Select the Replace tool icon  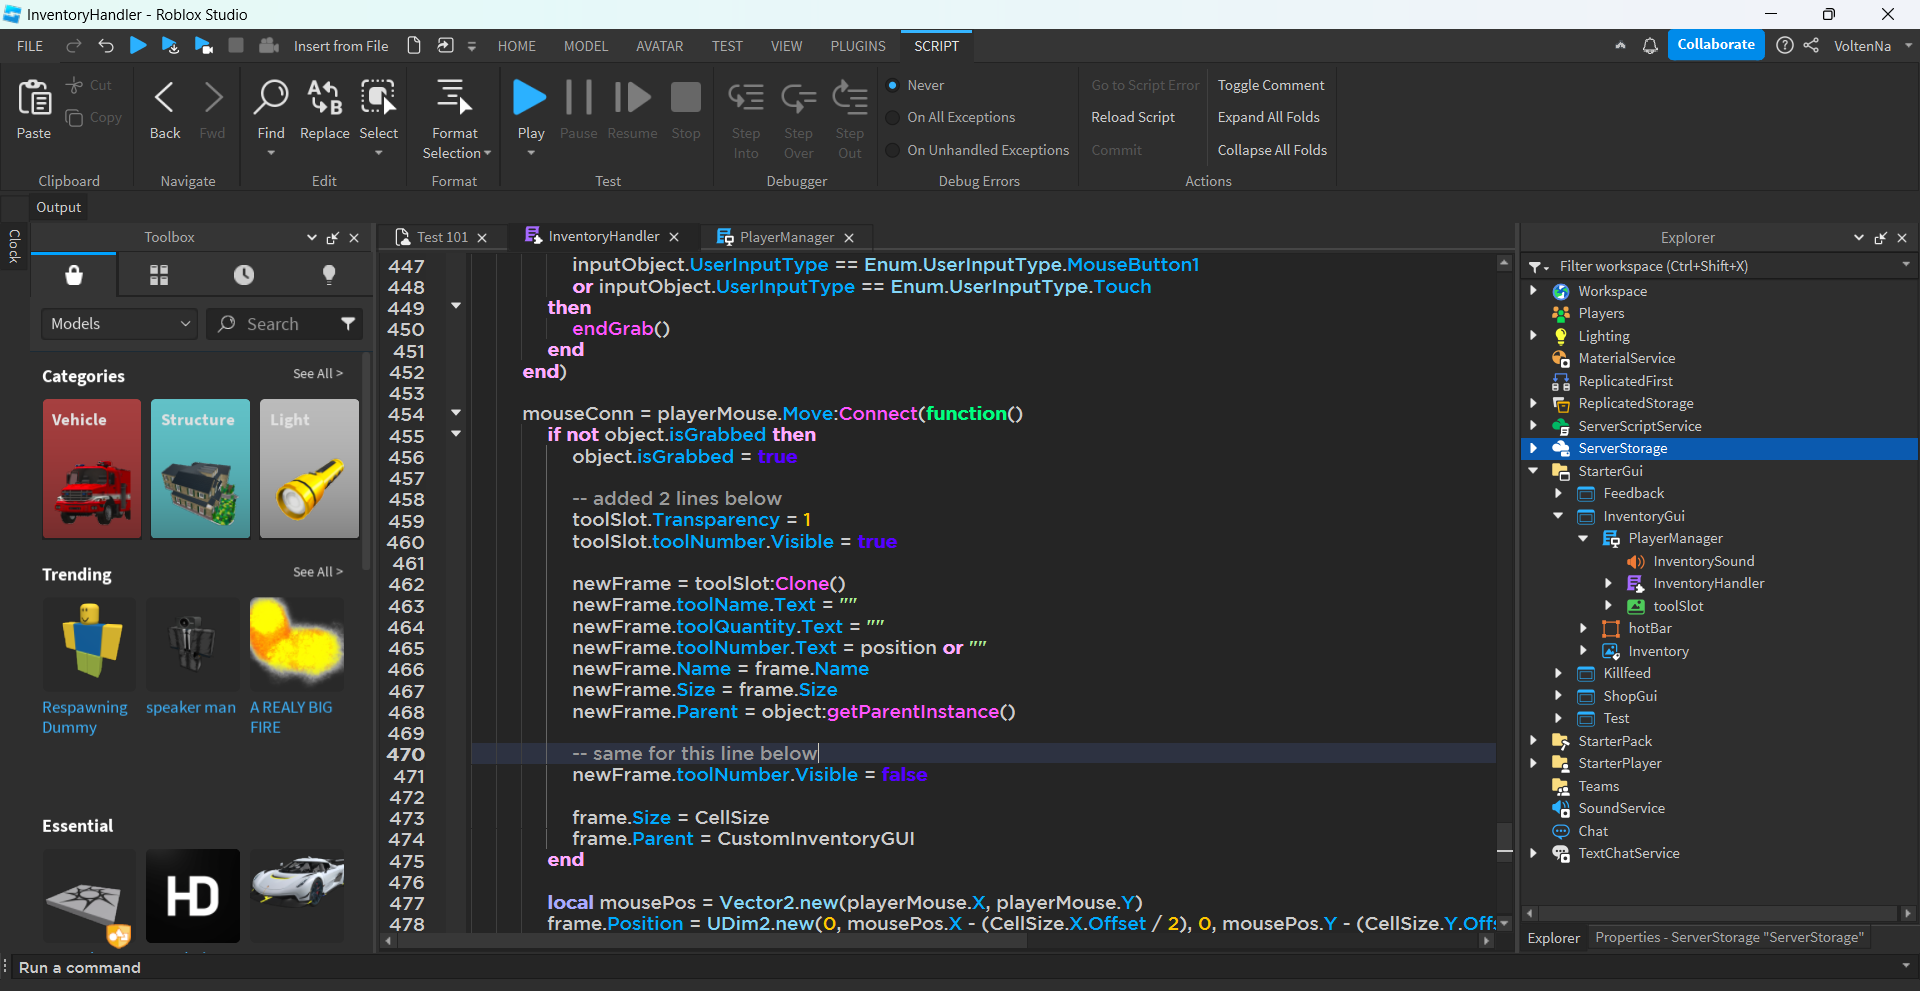coord(323,97)
